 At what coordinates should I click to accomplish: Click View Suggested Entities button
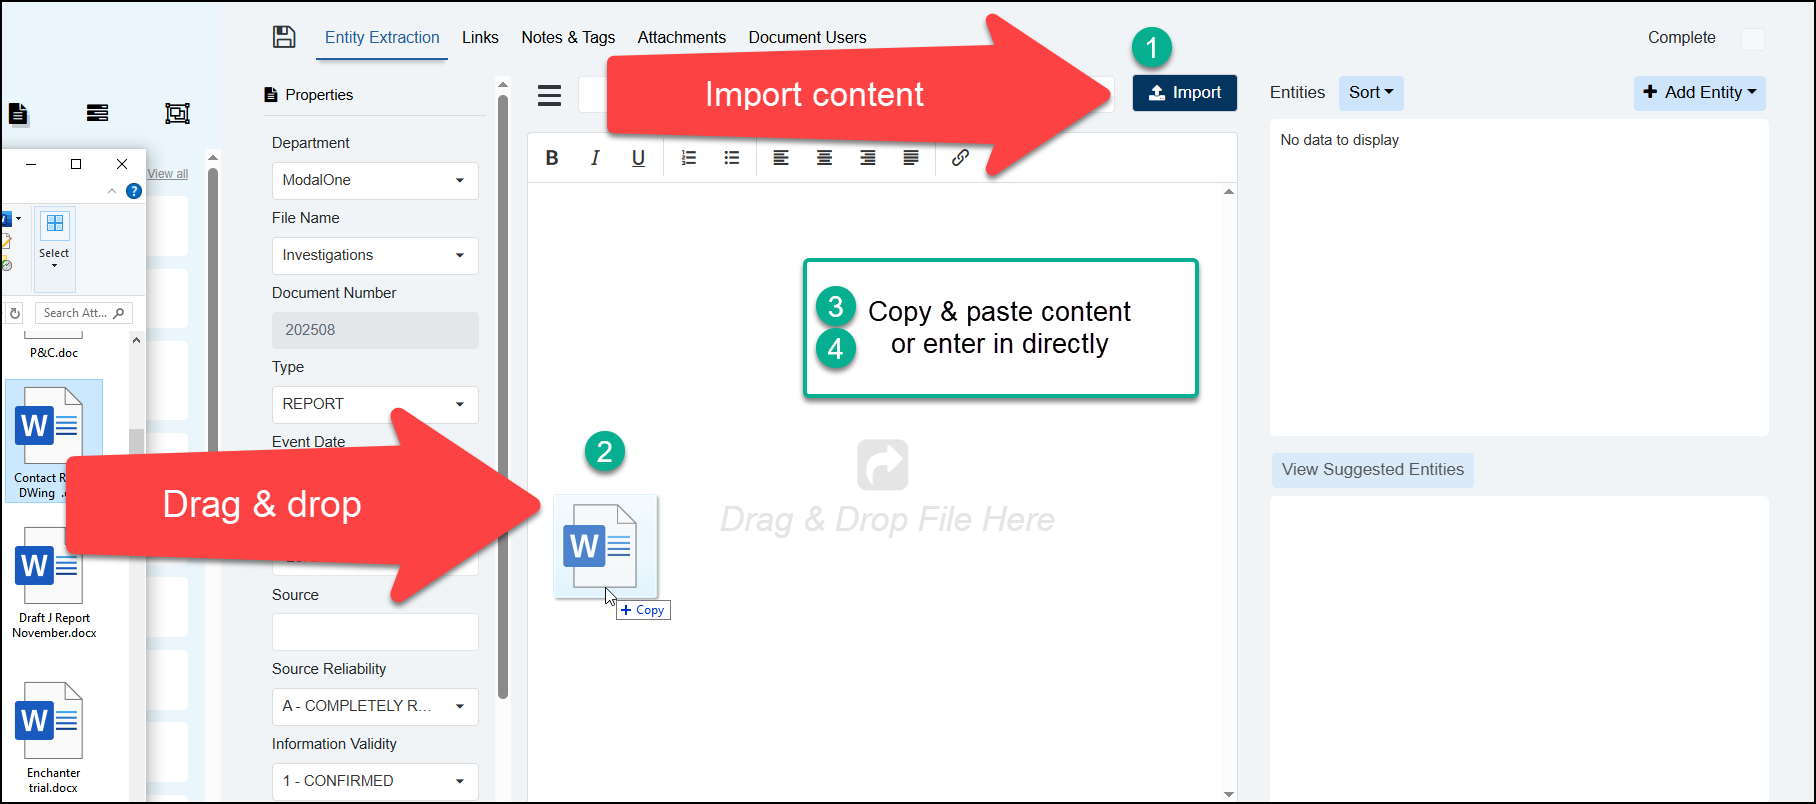click(x=1372, y=470)
